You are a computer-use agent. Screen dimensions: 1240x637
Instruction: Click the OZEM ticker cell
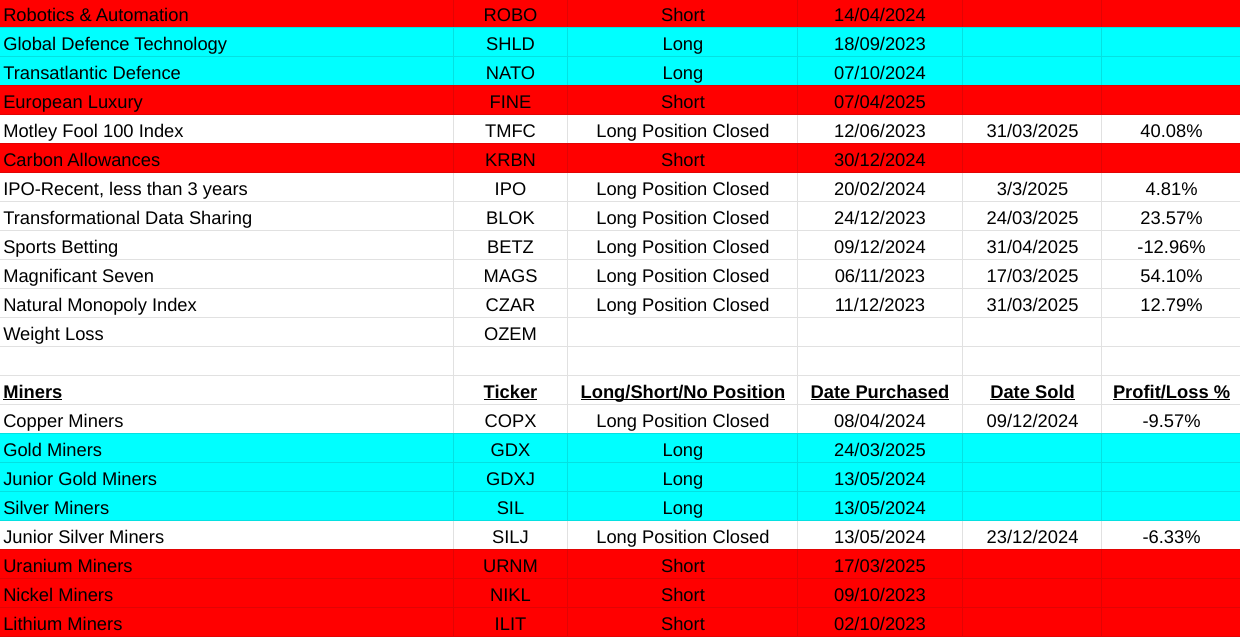510,334
